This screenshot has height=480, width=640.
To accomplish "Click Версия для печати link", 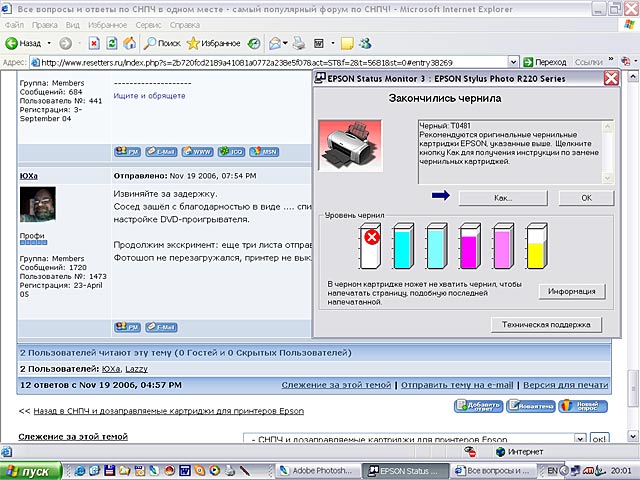I will point(565,385).
